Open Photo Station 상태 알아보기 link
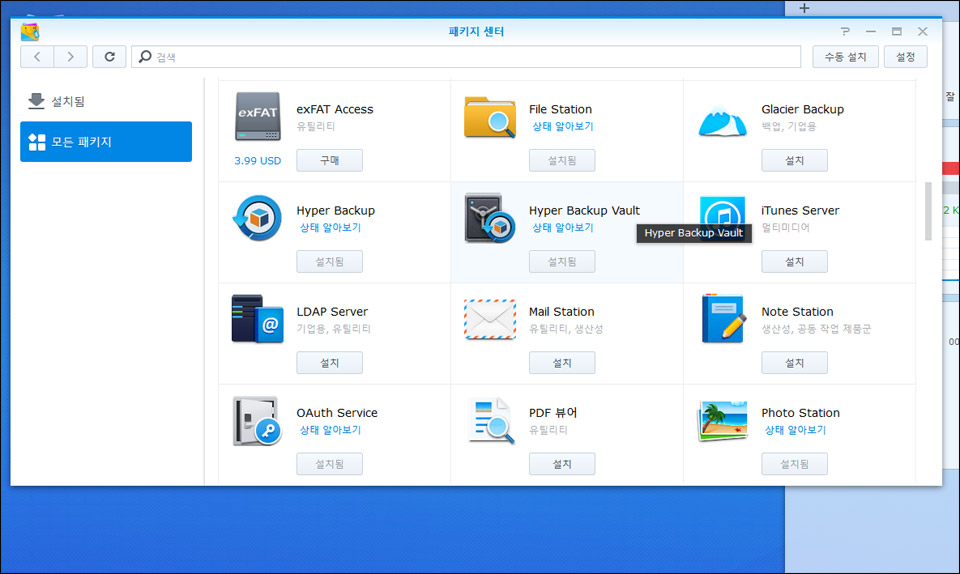 [x=795, y=430]
